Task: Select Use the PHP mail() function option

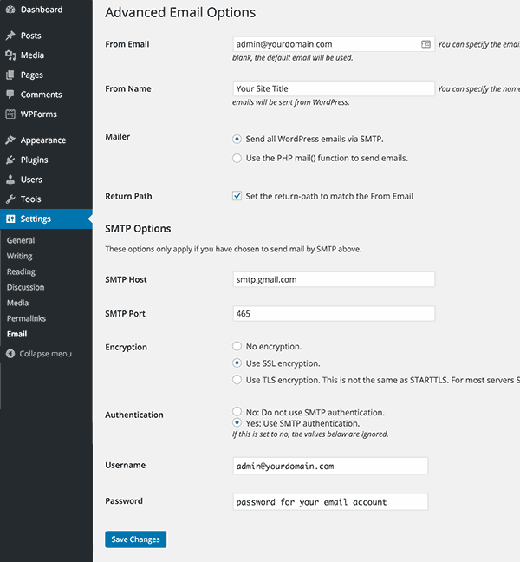Action: pos(237,158)
